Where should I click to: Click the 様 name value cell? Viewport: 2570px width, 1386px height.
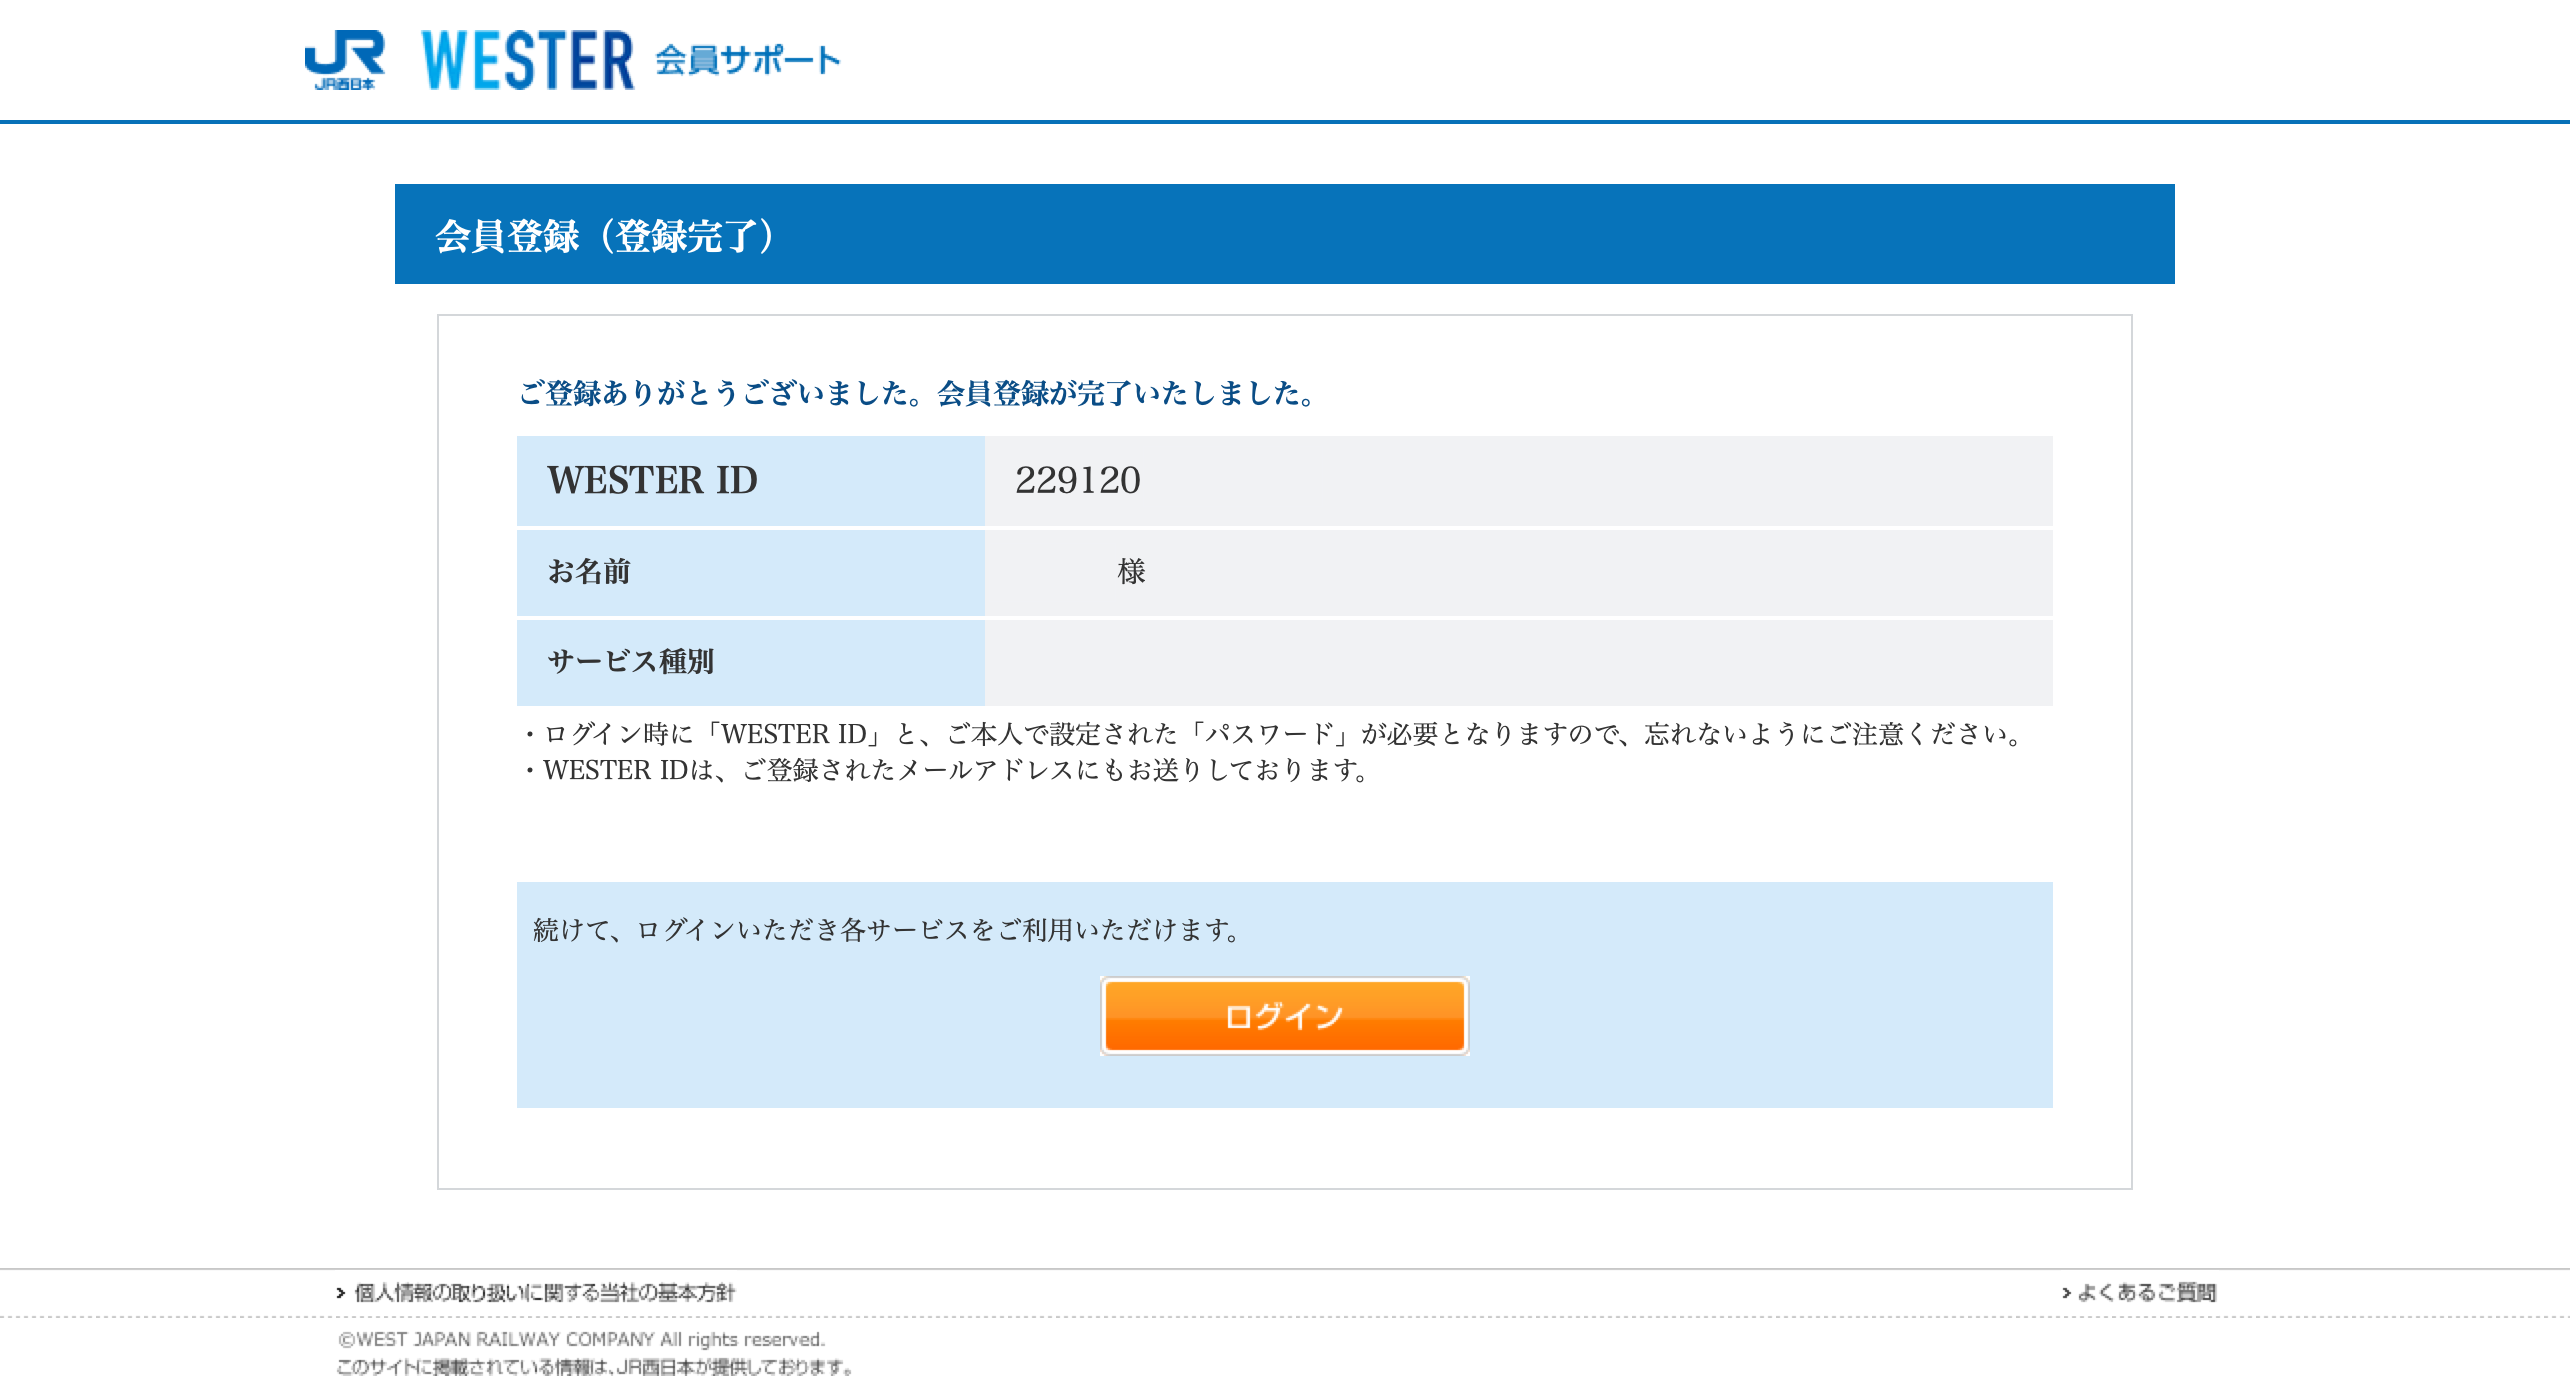[x=1131, y=571]
